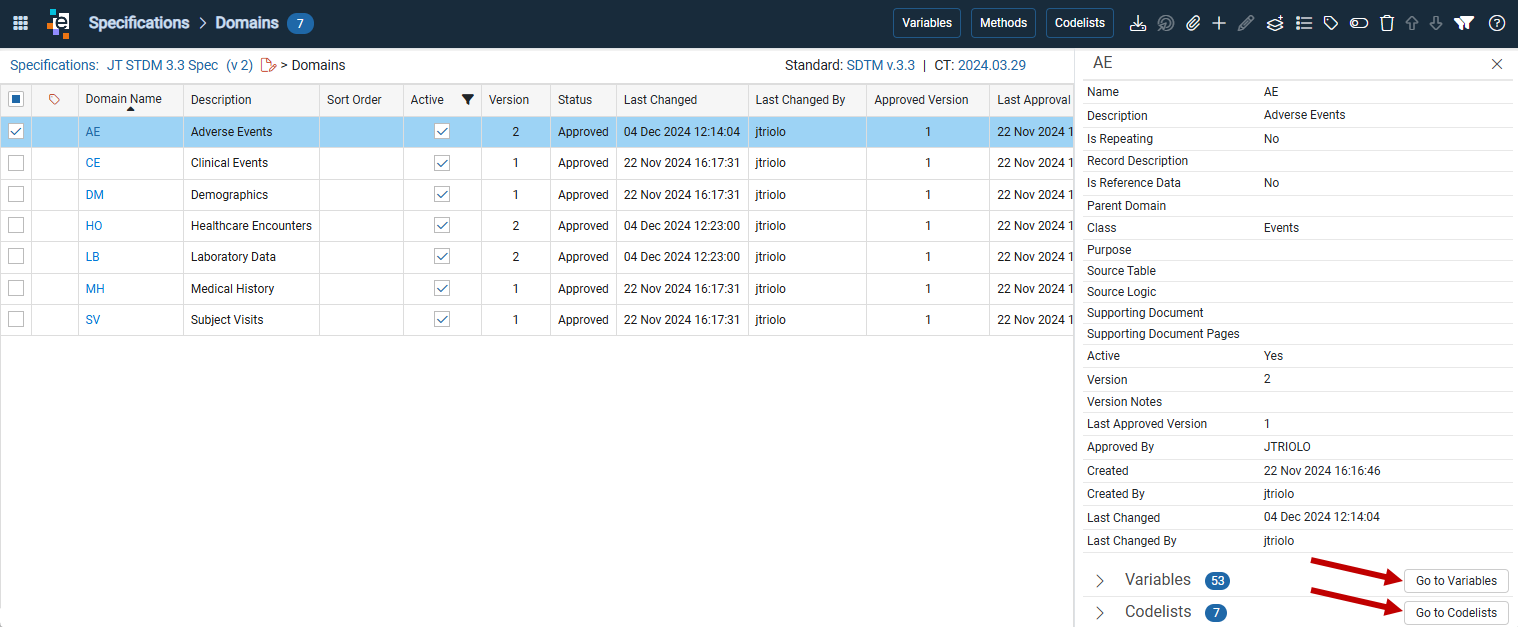Viewport: 1518px width, 627px height.
Task: Click Go to Variables button
Action: tap(1456, 581)
